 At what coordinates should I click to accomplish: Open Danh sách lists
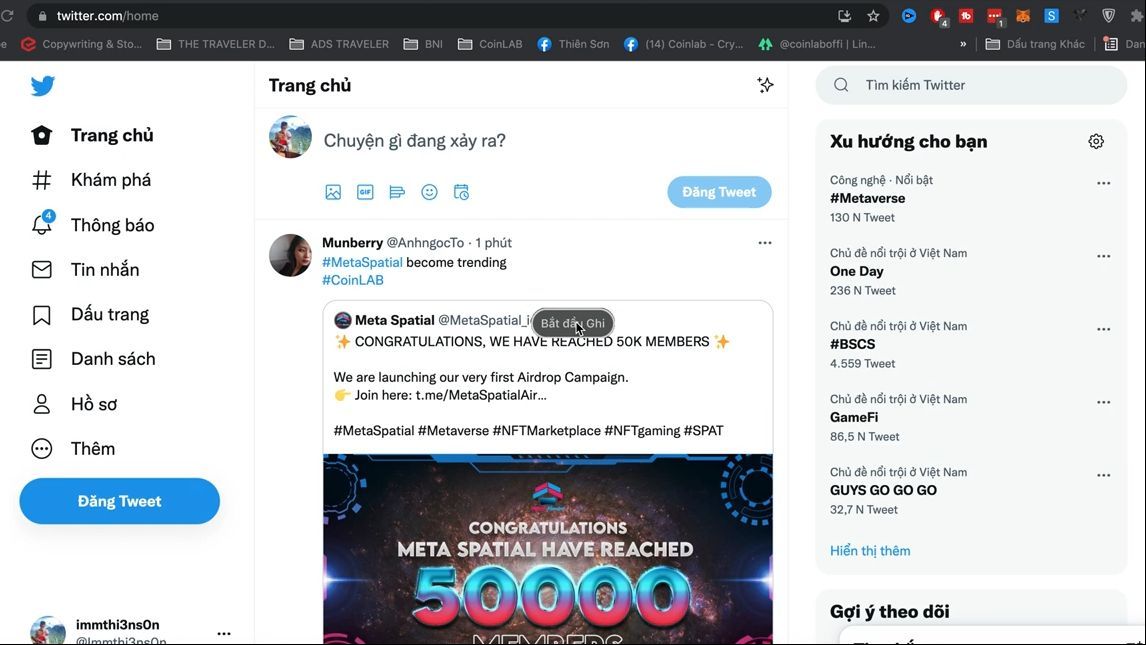[94, 359]
